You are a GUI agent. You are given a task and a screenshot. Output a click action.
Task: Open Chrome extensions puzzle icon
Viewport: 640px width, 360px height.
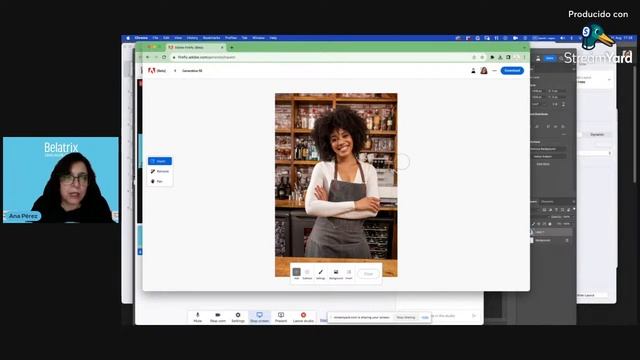pyautogui.click(x=492, y=57)
